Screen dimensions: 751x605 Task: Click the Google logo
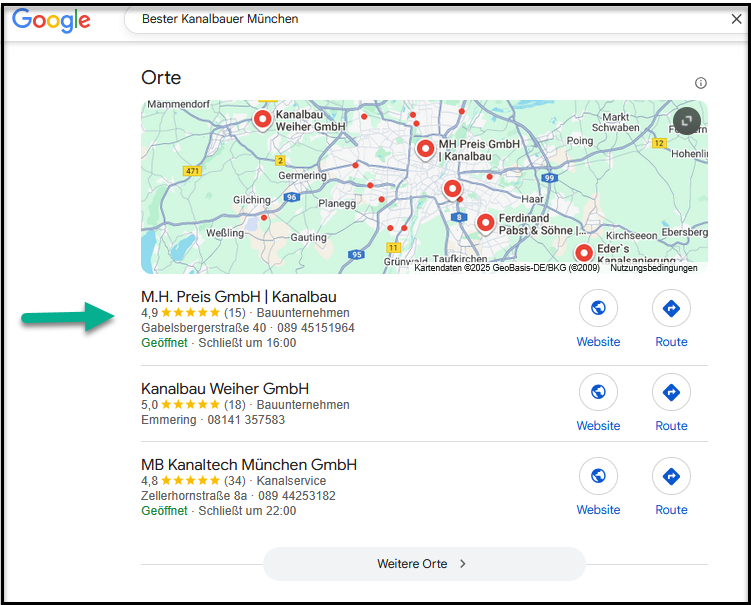click(51, 20)
